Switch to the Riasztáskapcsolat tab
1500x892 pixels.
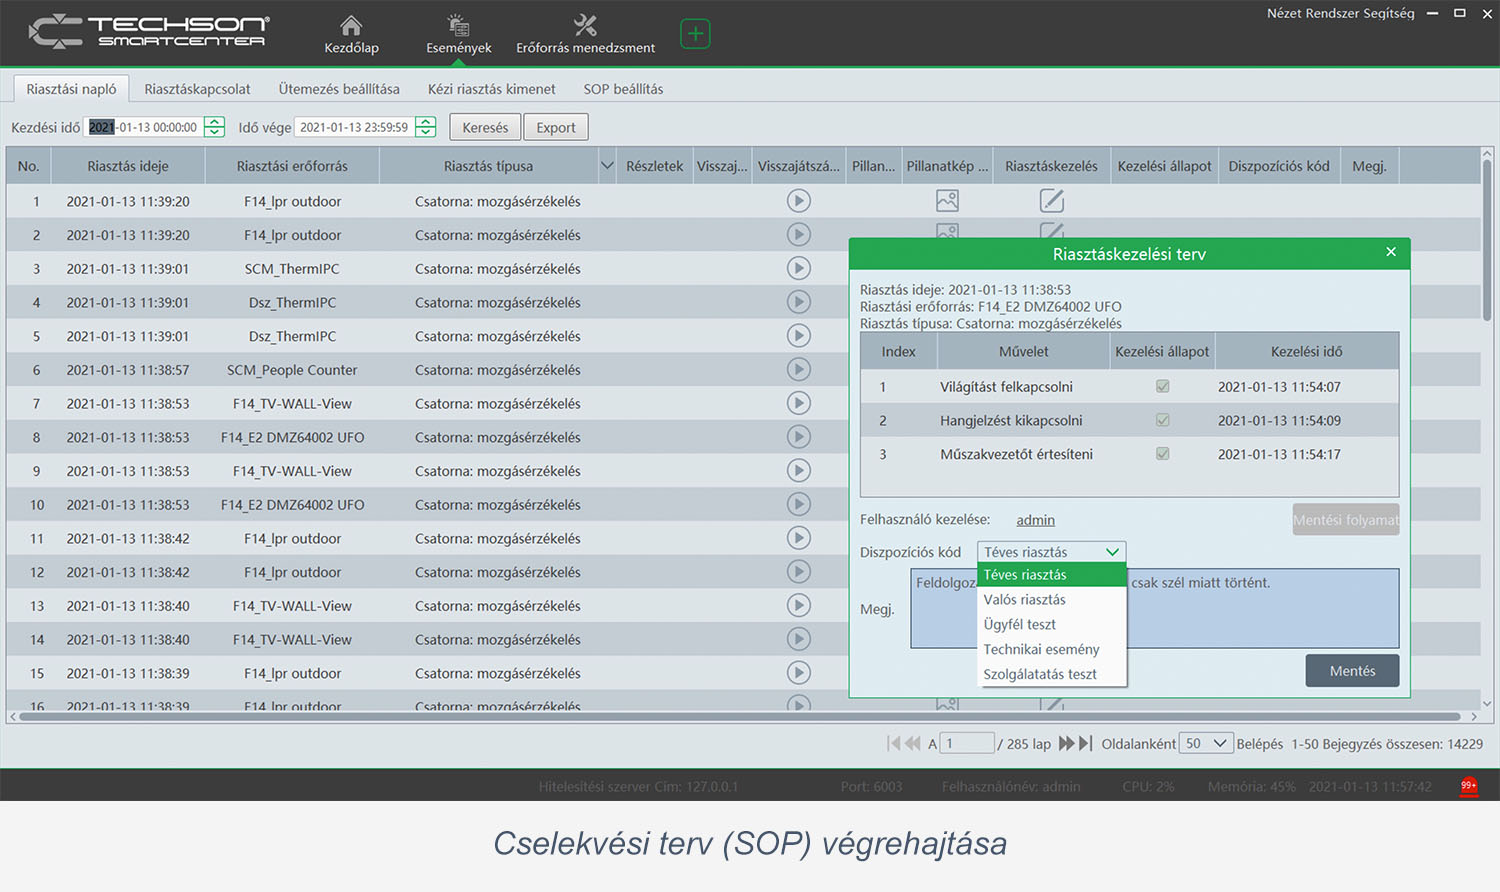pyautogui.click(x=197, y=89)
